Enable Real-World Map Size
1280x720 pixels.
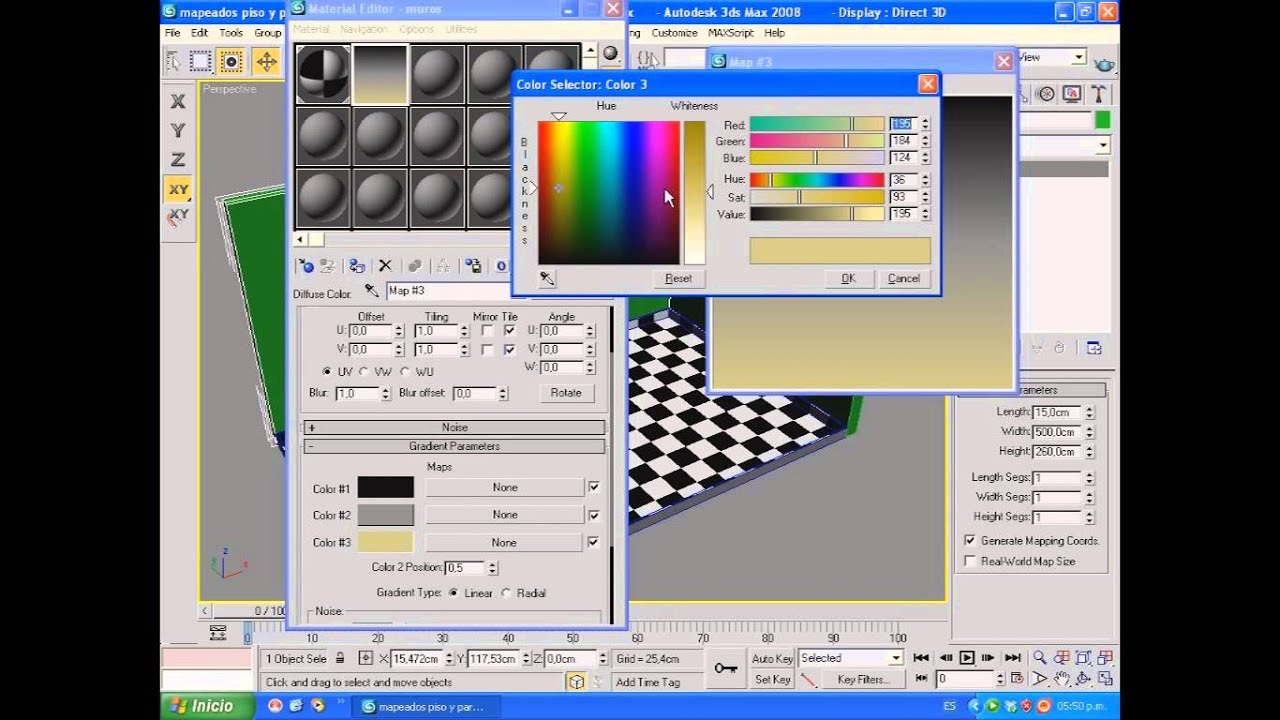click(x=969, y=561)
